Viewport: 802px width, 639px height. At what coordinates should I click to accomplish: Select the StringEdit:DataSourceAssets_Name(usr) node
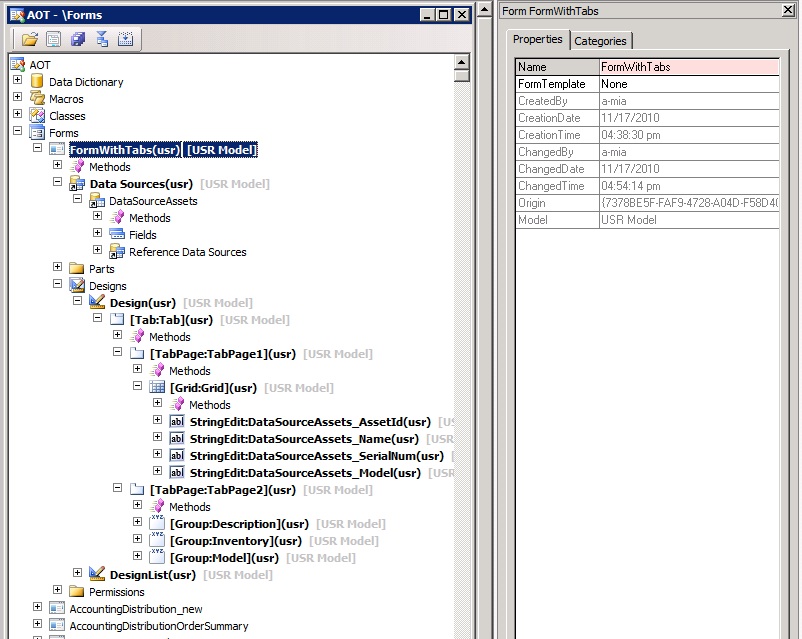click(x=304, y=439)
